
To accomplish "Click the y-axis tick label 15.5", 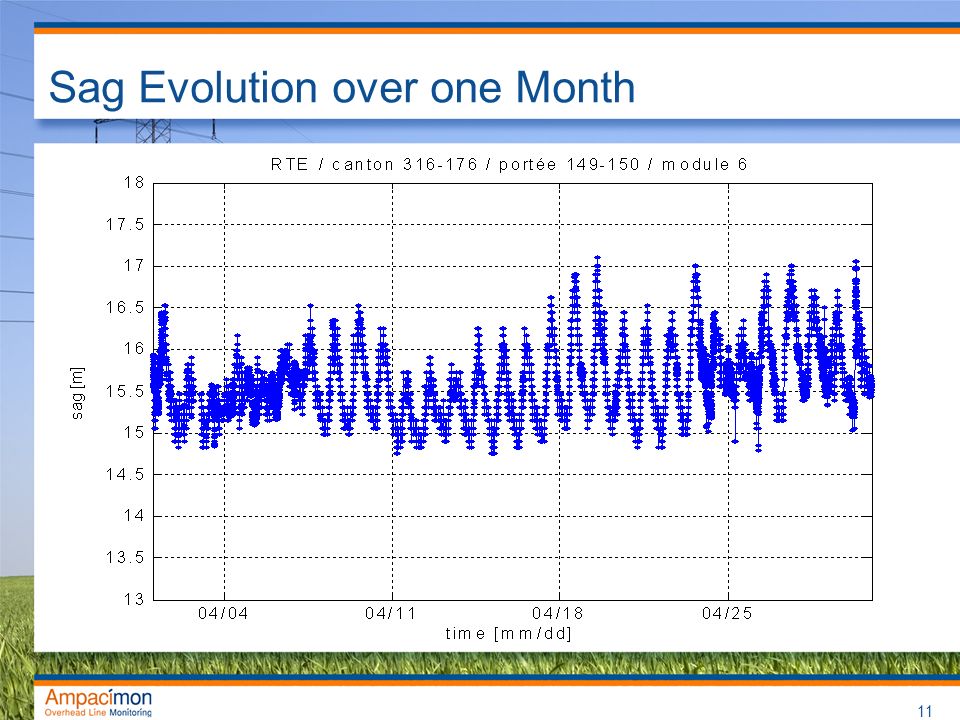I will pyautogui.click(x=126, y=391).
